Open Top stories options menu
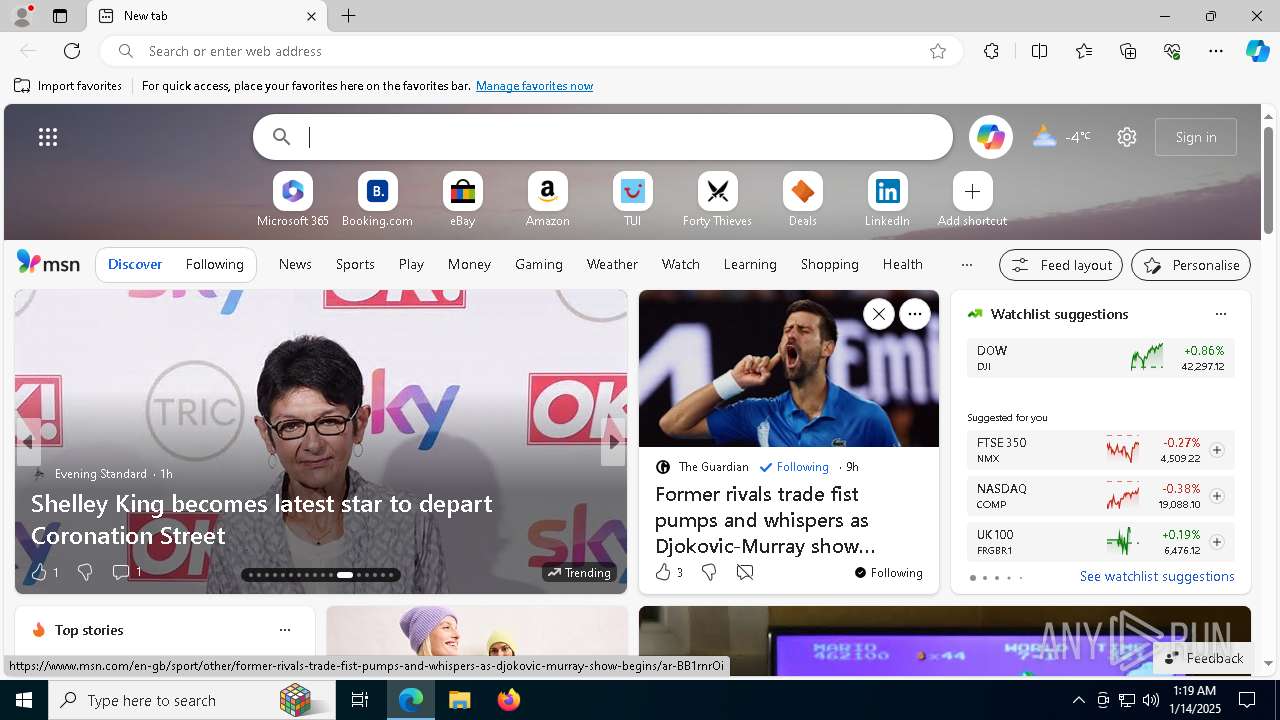The image size is (1280, 720). click(285, 630)
